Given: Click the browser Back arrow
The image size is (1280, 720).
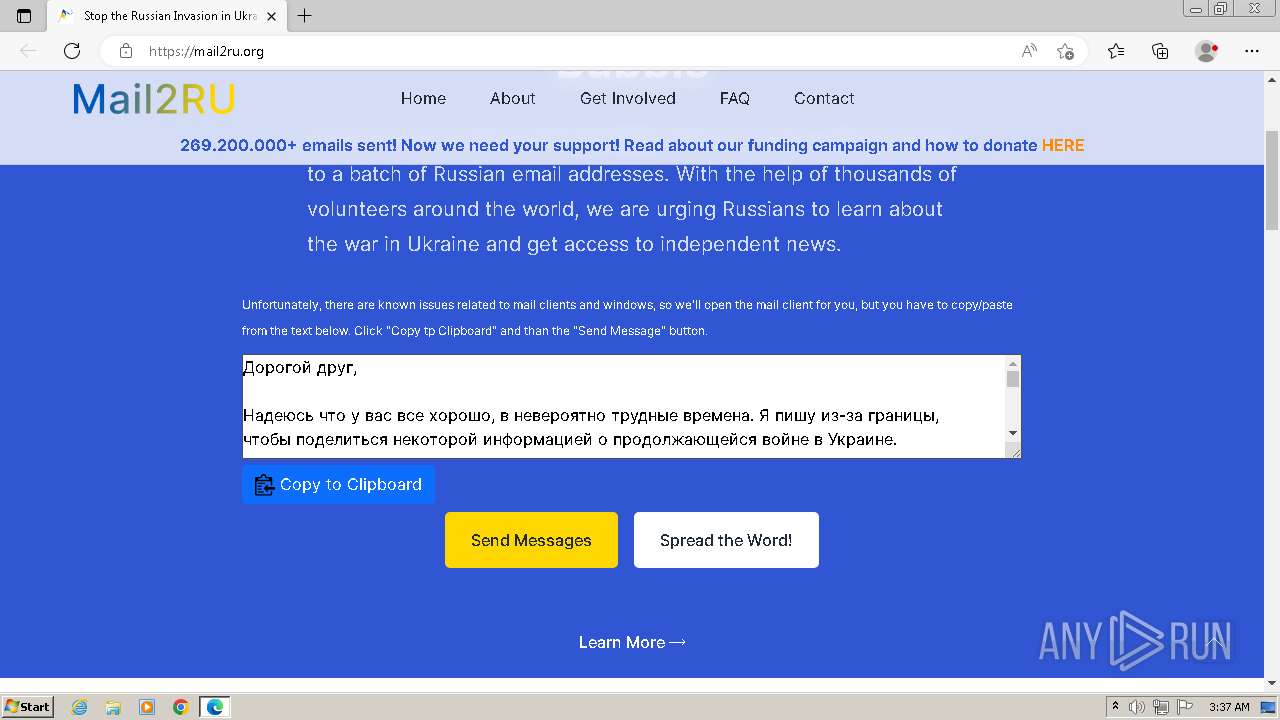Looking at the screenshot, I should [28, 51].
